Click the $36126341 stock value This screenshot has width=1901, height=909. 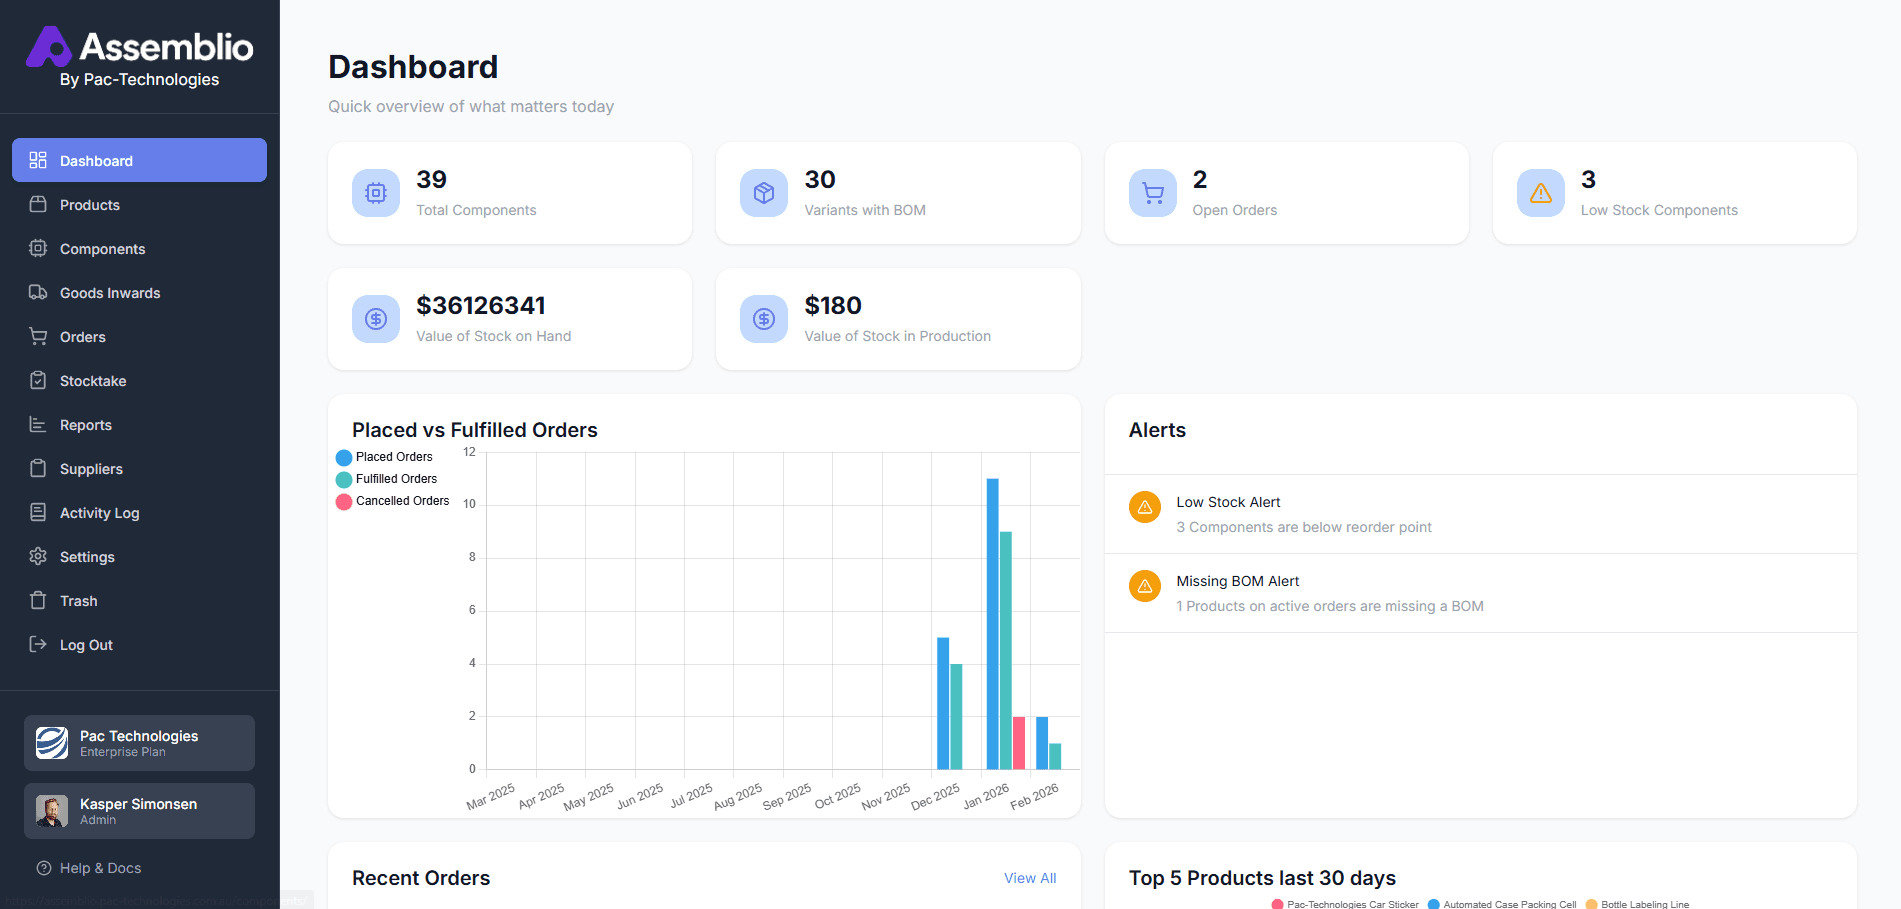pos(481,305)
